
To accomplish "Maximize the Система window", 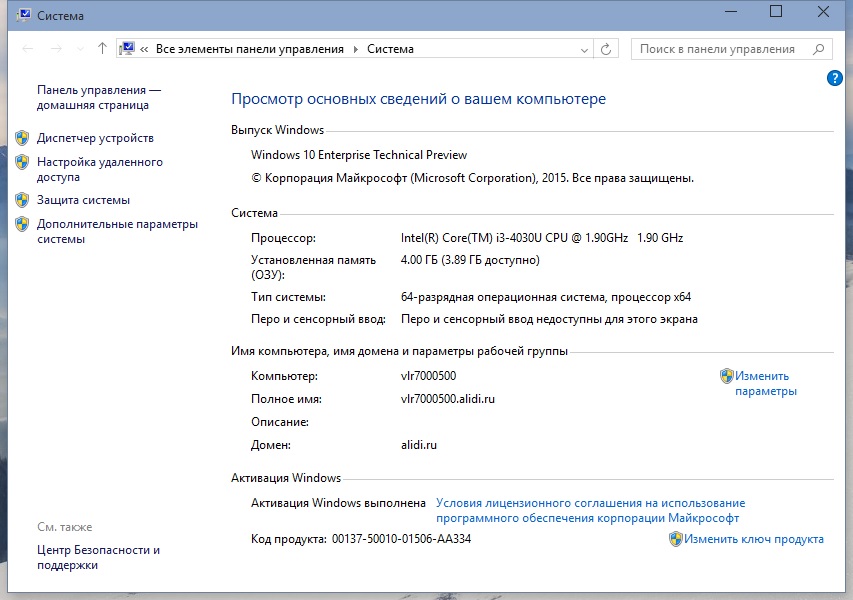I will (x=776, y=11).
